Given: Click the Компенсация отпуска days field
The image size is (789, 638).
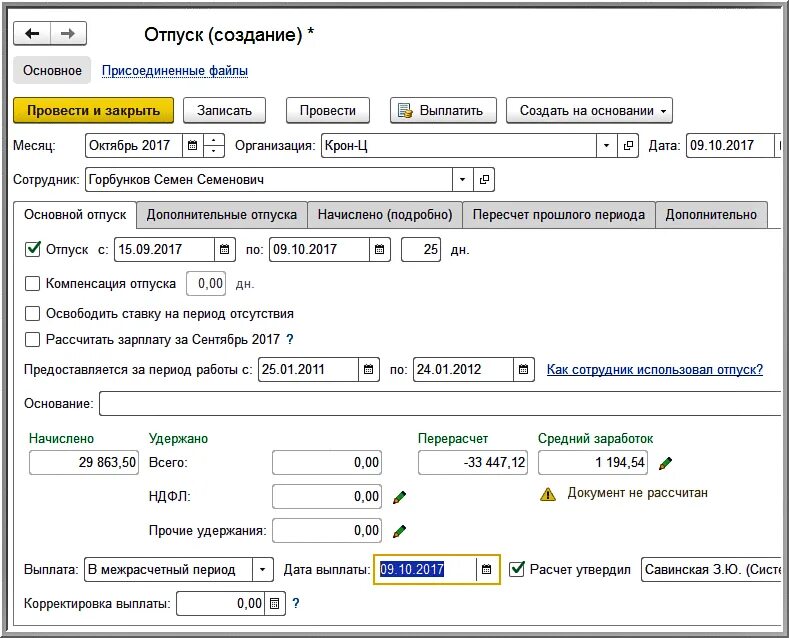Looking at the screenshot, I should point(206,284).
